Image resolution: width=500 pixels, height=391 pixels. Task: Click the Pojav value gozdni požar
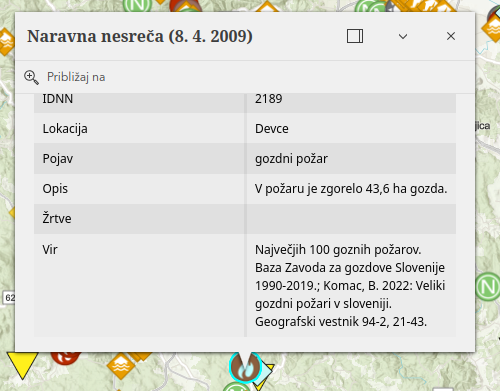(291, 159)
